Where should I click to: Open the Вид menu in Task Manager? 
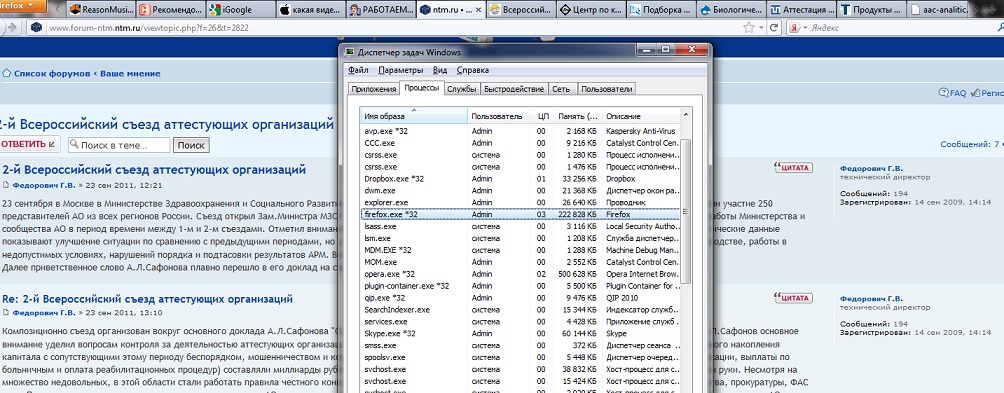[440, 70]
